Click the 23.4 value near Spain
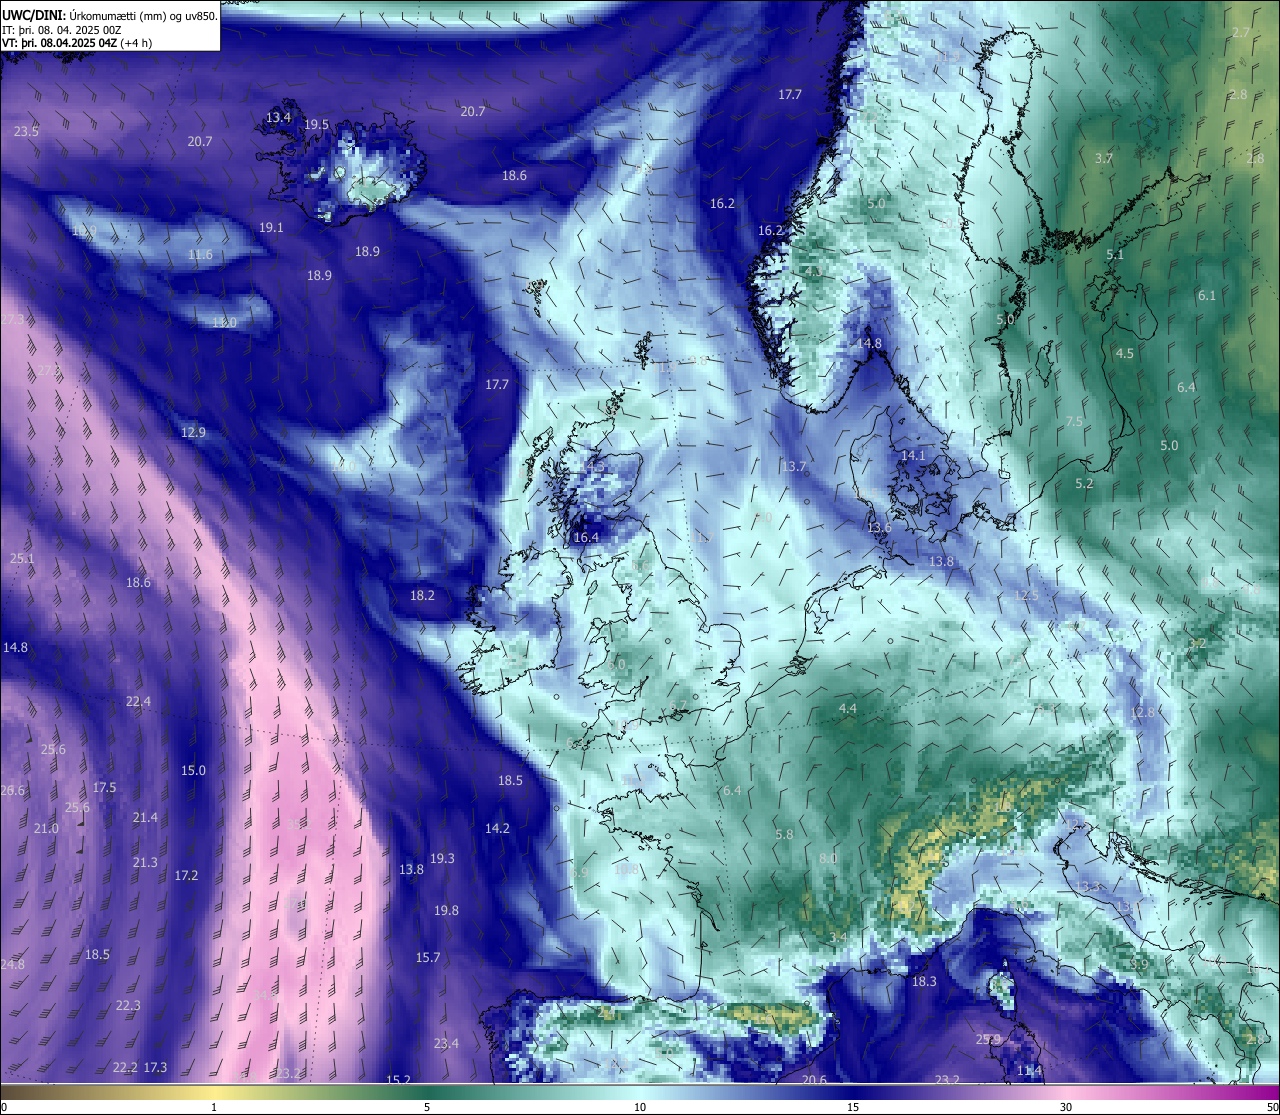The width and height of the screenshot is (1280, 1115). tap(446, 1043)
